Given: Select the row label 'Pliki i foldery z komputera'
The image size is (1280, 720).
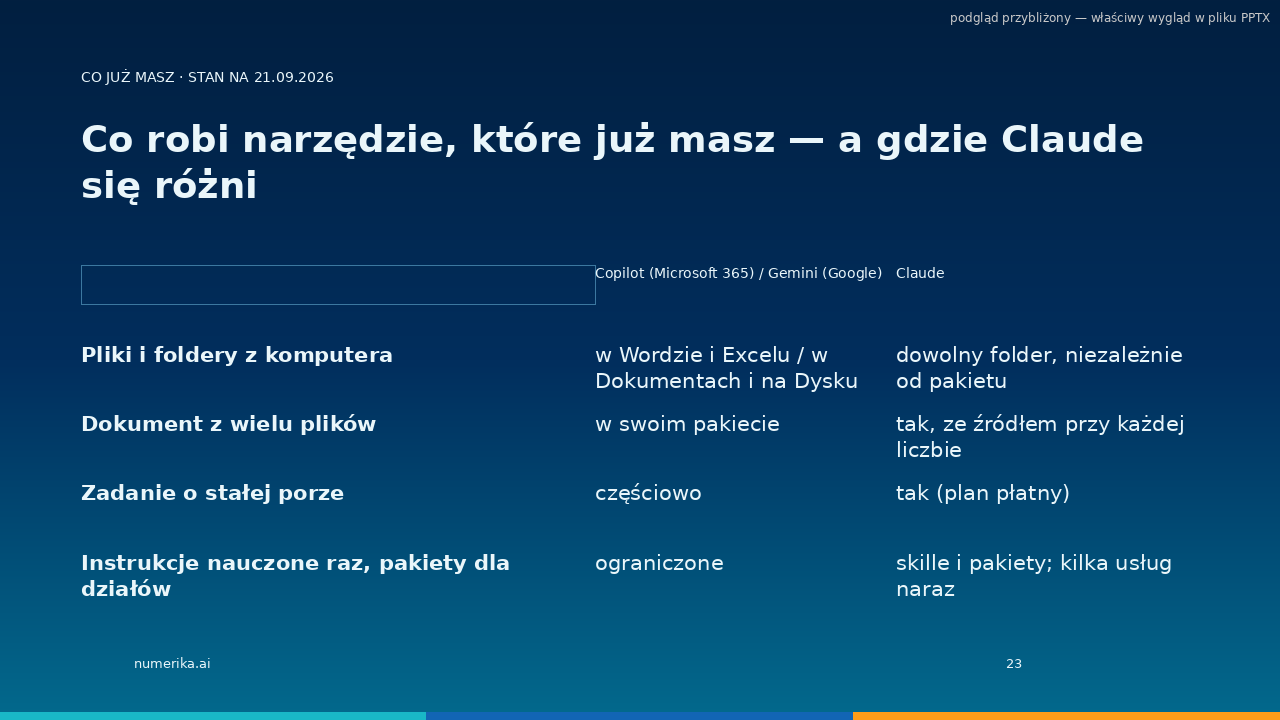Looking at the screenshot, I should click(x=237, y=355).
